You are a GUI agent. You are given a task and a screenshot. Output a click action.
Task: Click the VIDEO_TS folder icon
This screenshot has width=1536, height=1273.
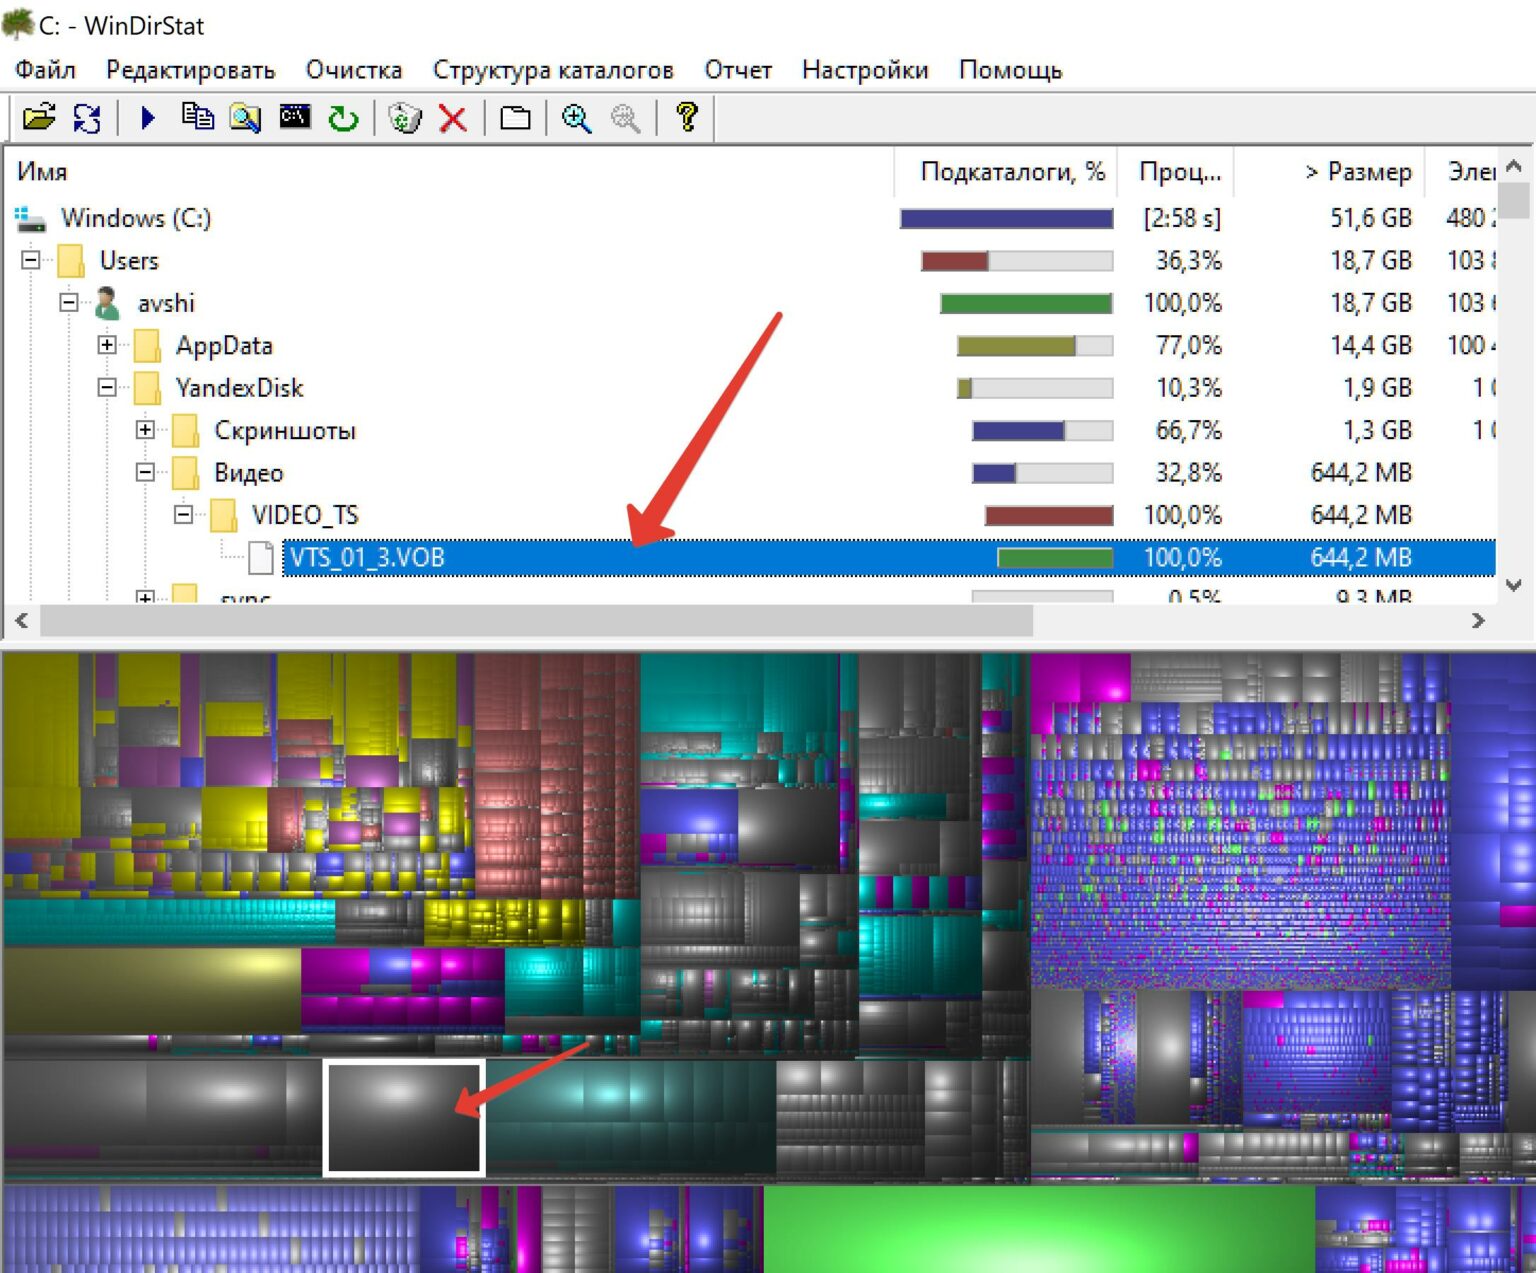(224, 516)
